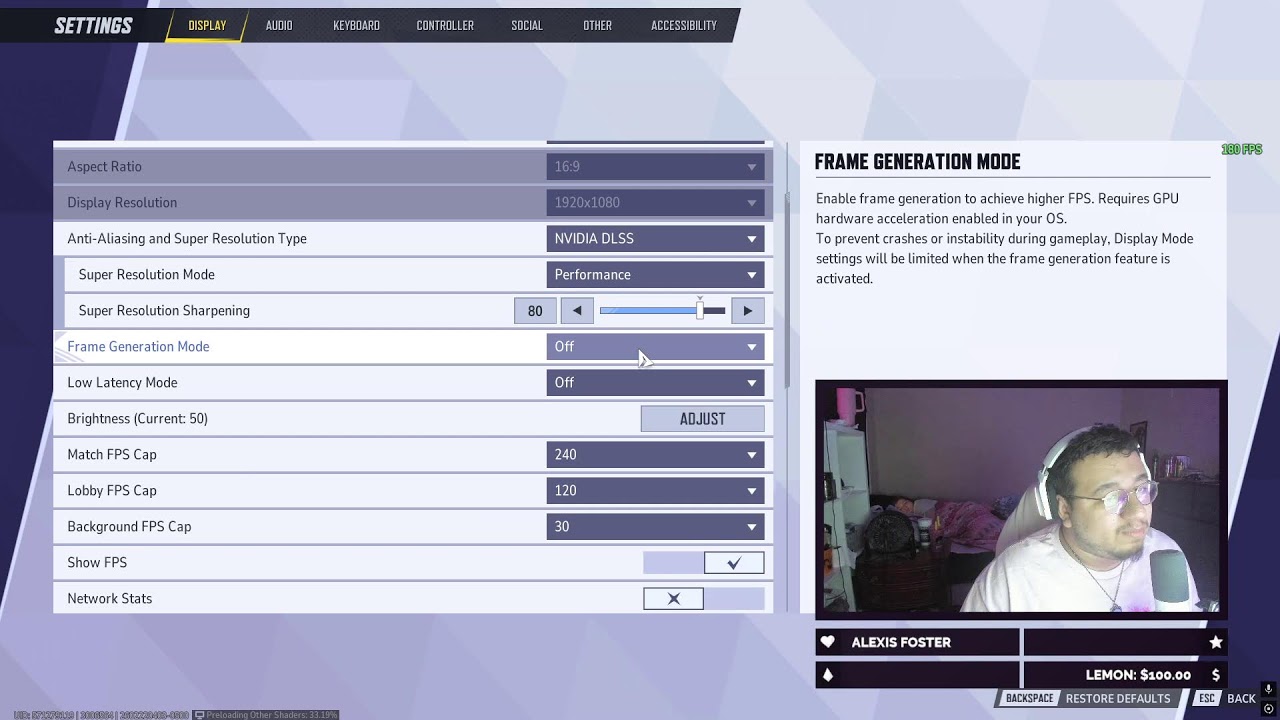This screenshot has height=720, width=1280.
Task: Open the Social settings tab
Action: click(x=527, y=25)
